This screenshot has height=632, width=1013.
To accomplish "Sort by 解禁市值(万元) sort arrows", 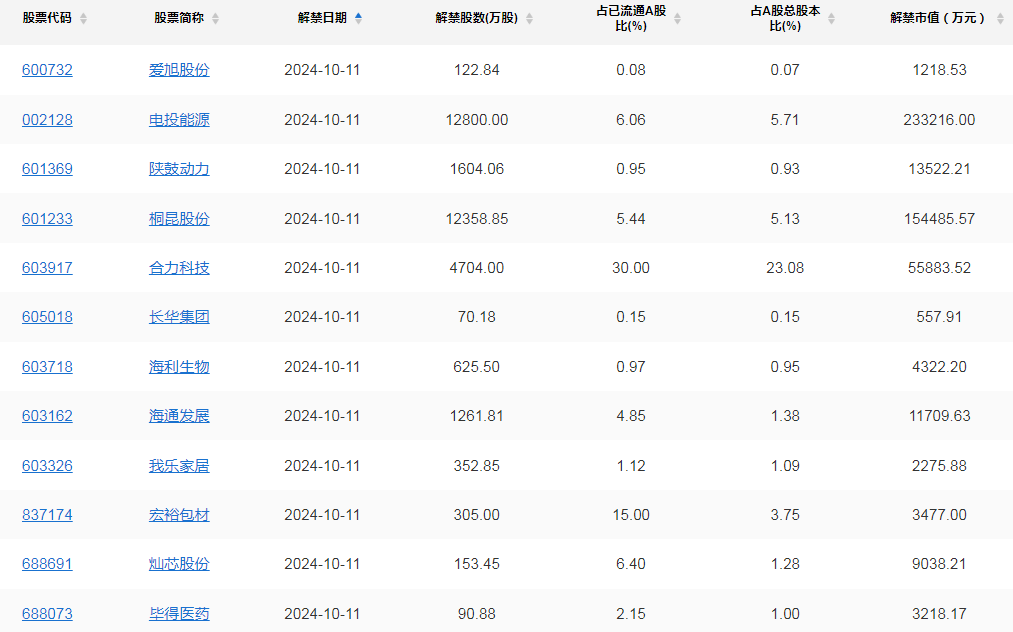I will 1000,19.
